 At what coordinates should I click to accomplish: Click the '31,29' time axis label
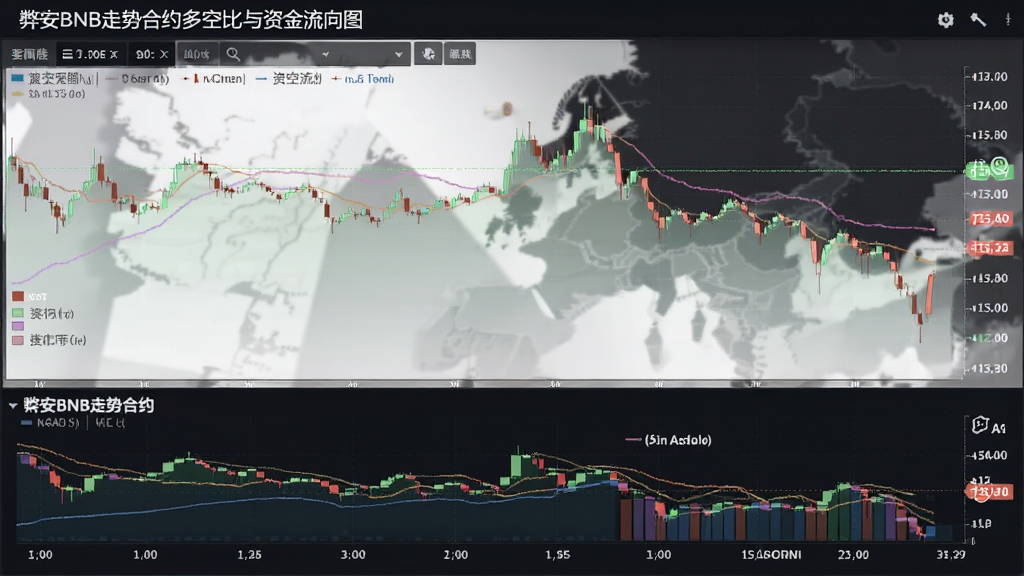[x=951, y=555]
